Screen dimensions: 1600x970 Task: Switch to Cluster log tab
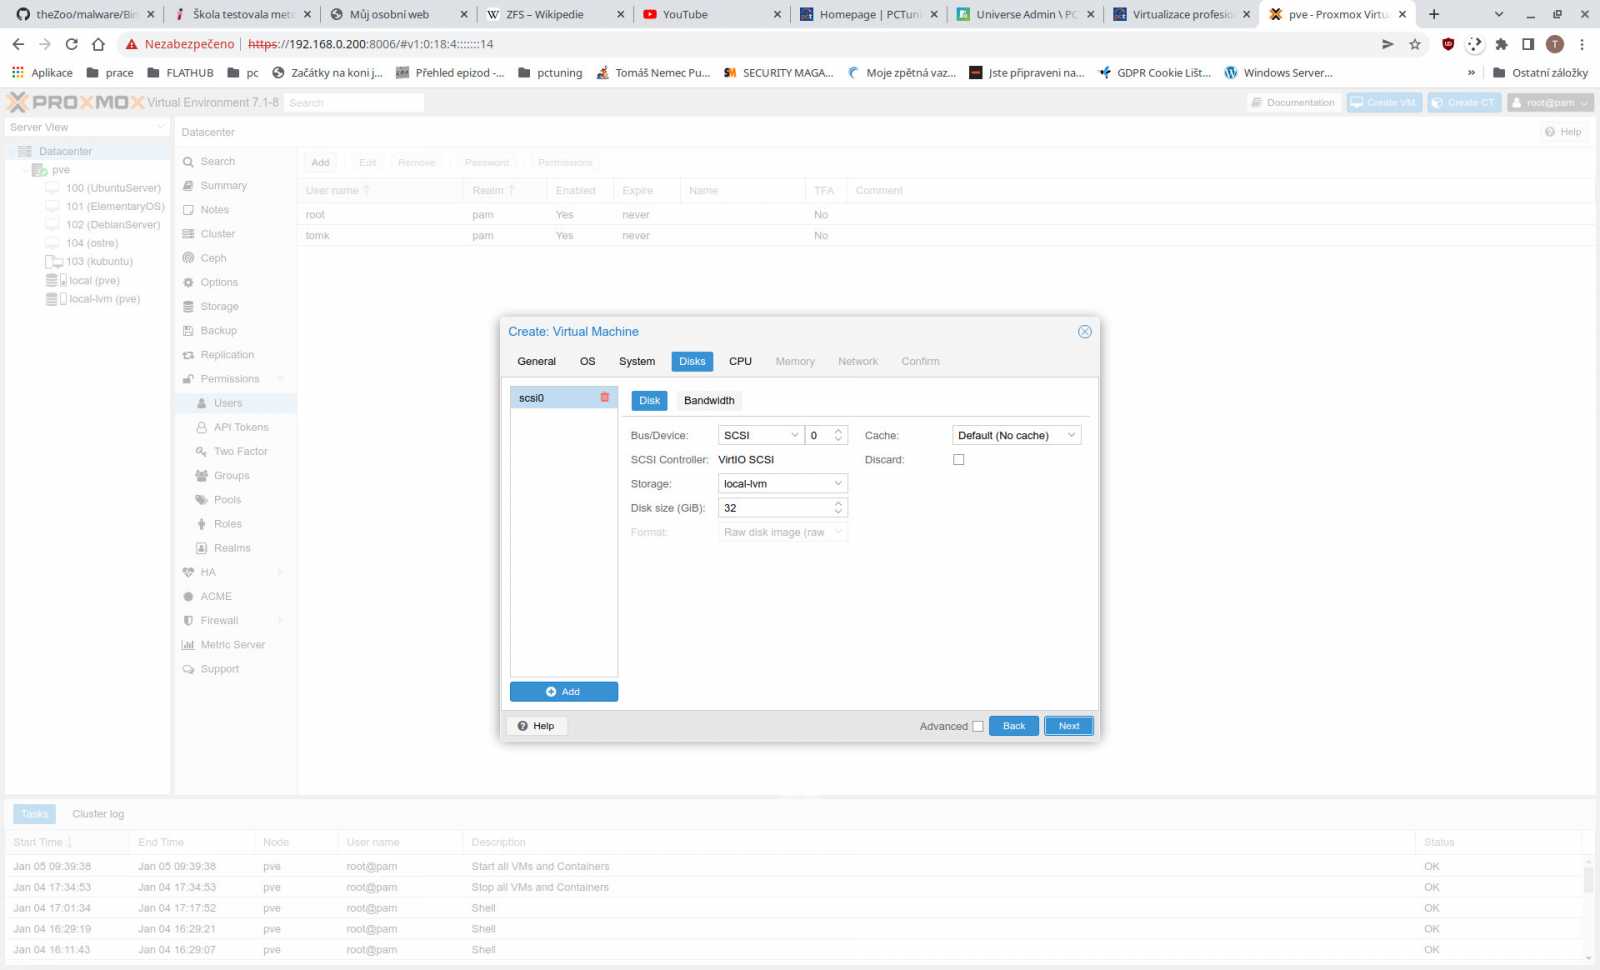tap(98, 814)
